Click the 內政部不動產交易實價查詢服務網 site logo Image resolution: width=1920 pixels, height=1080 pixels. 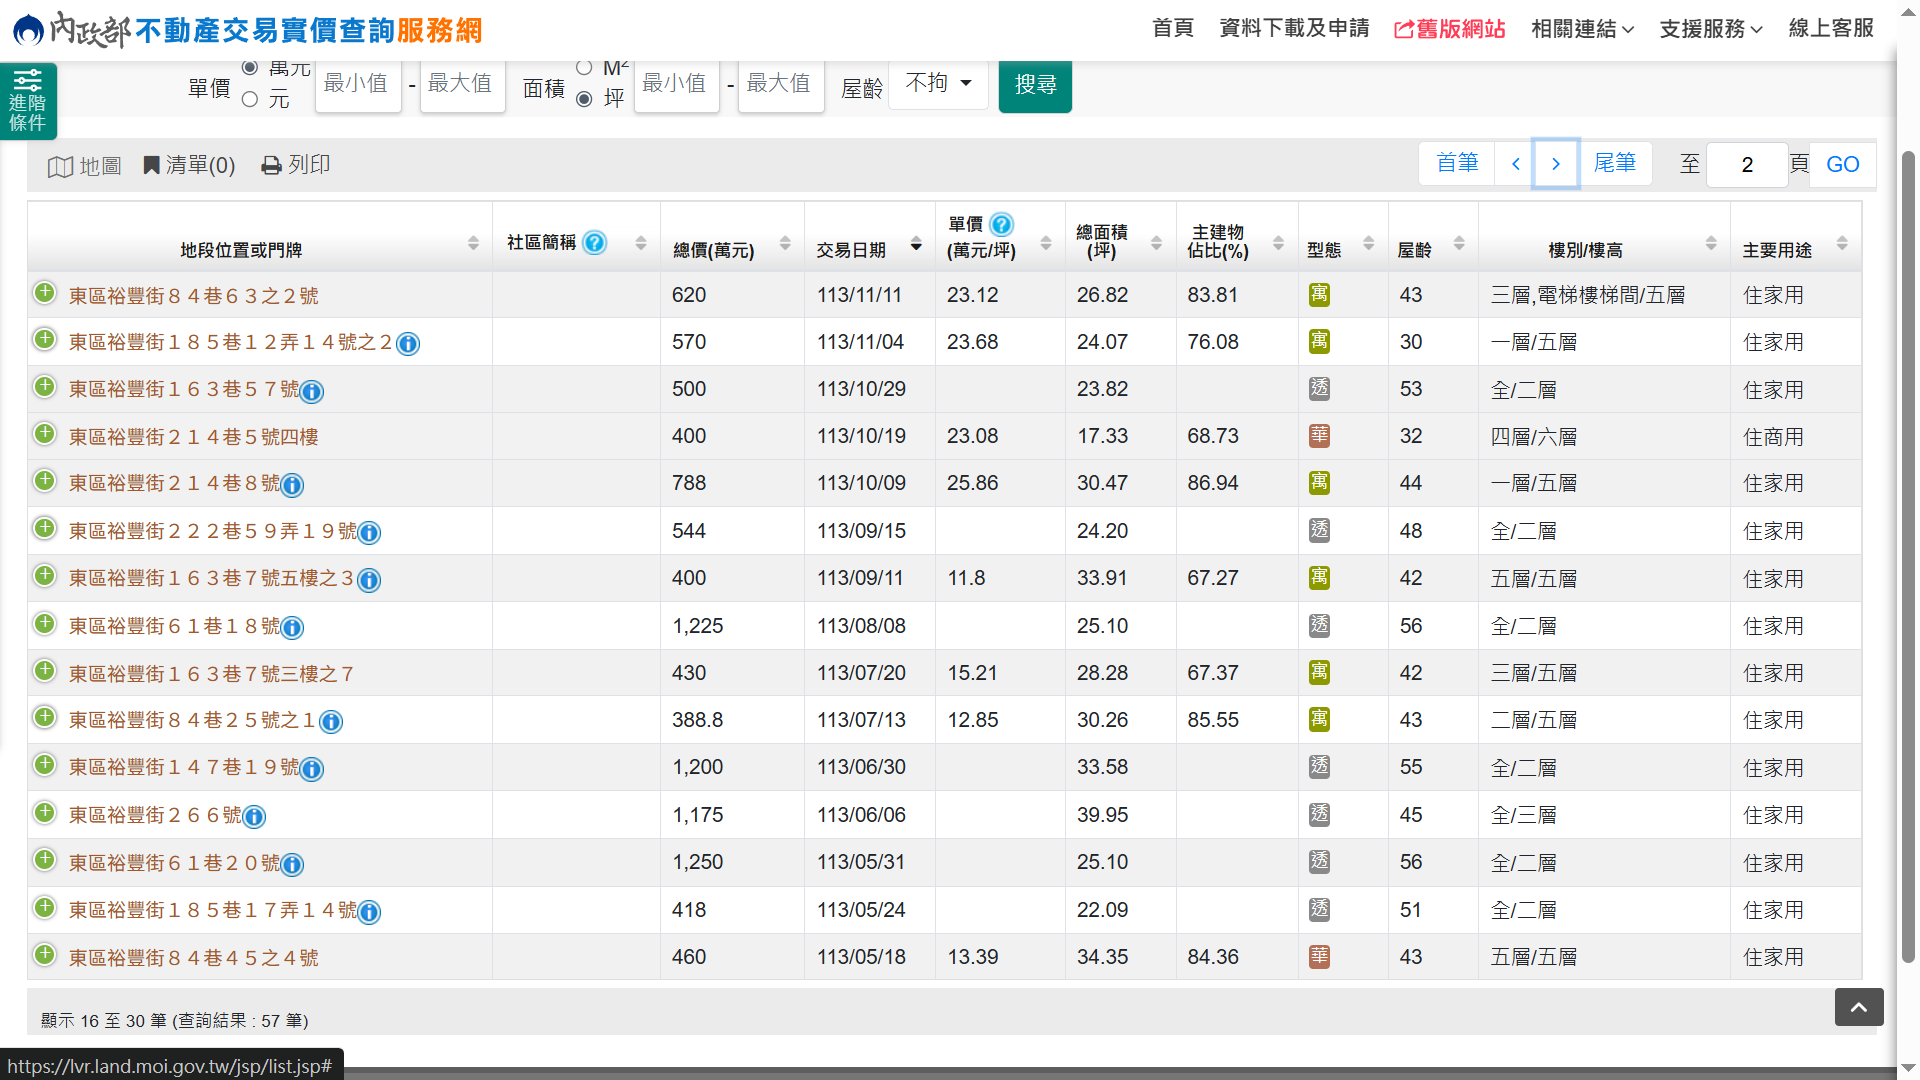[x=247, y=30]
